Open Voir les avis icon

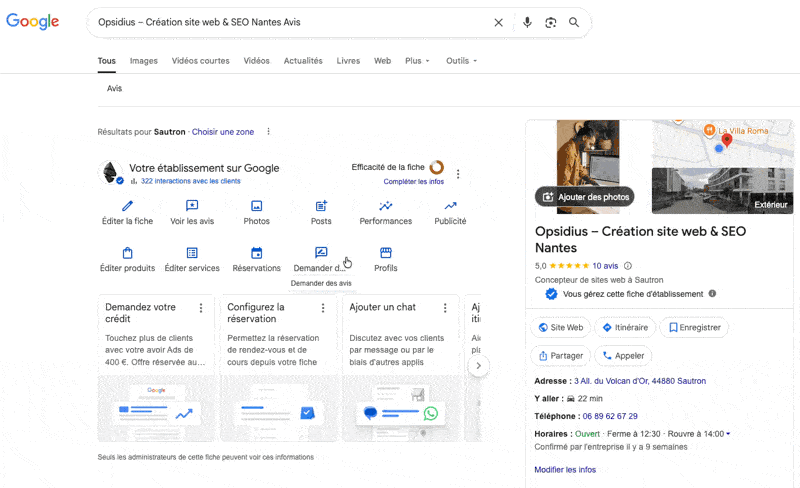(192, 206)
